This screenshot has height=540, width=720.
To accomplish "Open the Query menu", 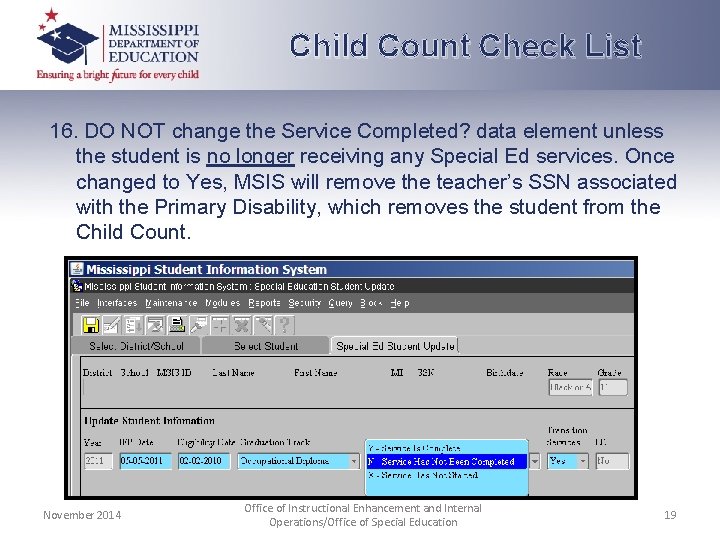I will pos(340,303).
